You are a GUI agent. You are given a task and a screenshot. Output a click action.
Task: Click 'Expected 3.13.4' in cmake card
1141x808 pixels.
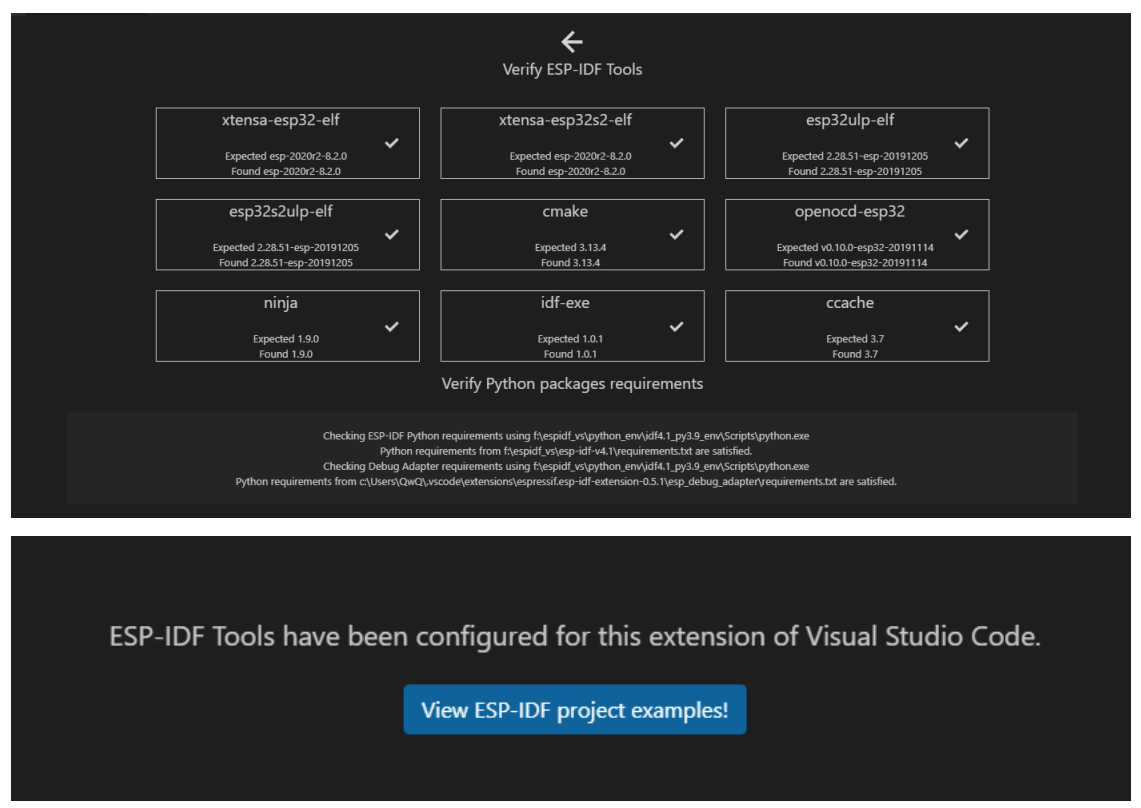coord(570,247)
